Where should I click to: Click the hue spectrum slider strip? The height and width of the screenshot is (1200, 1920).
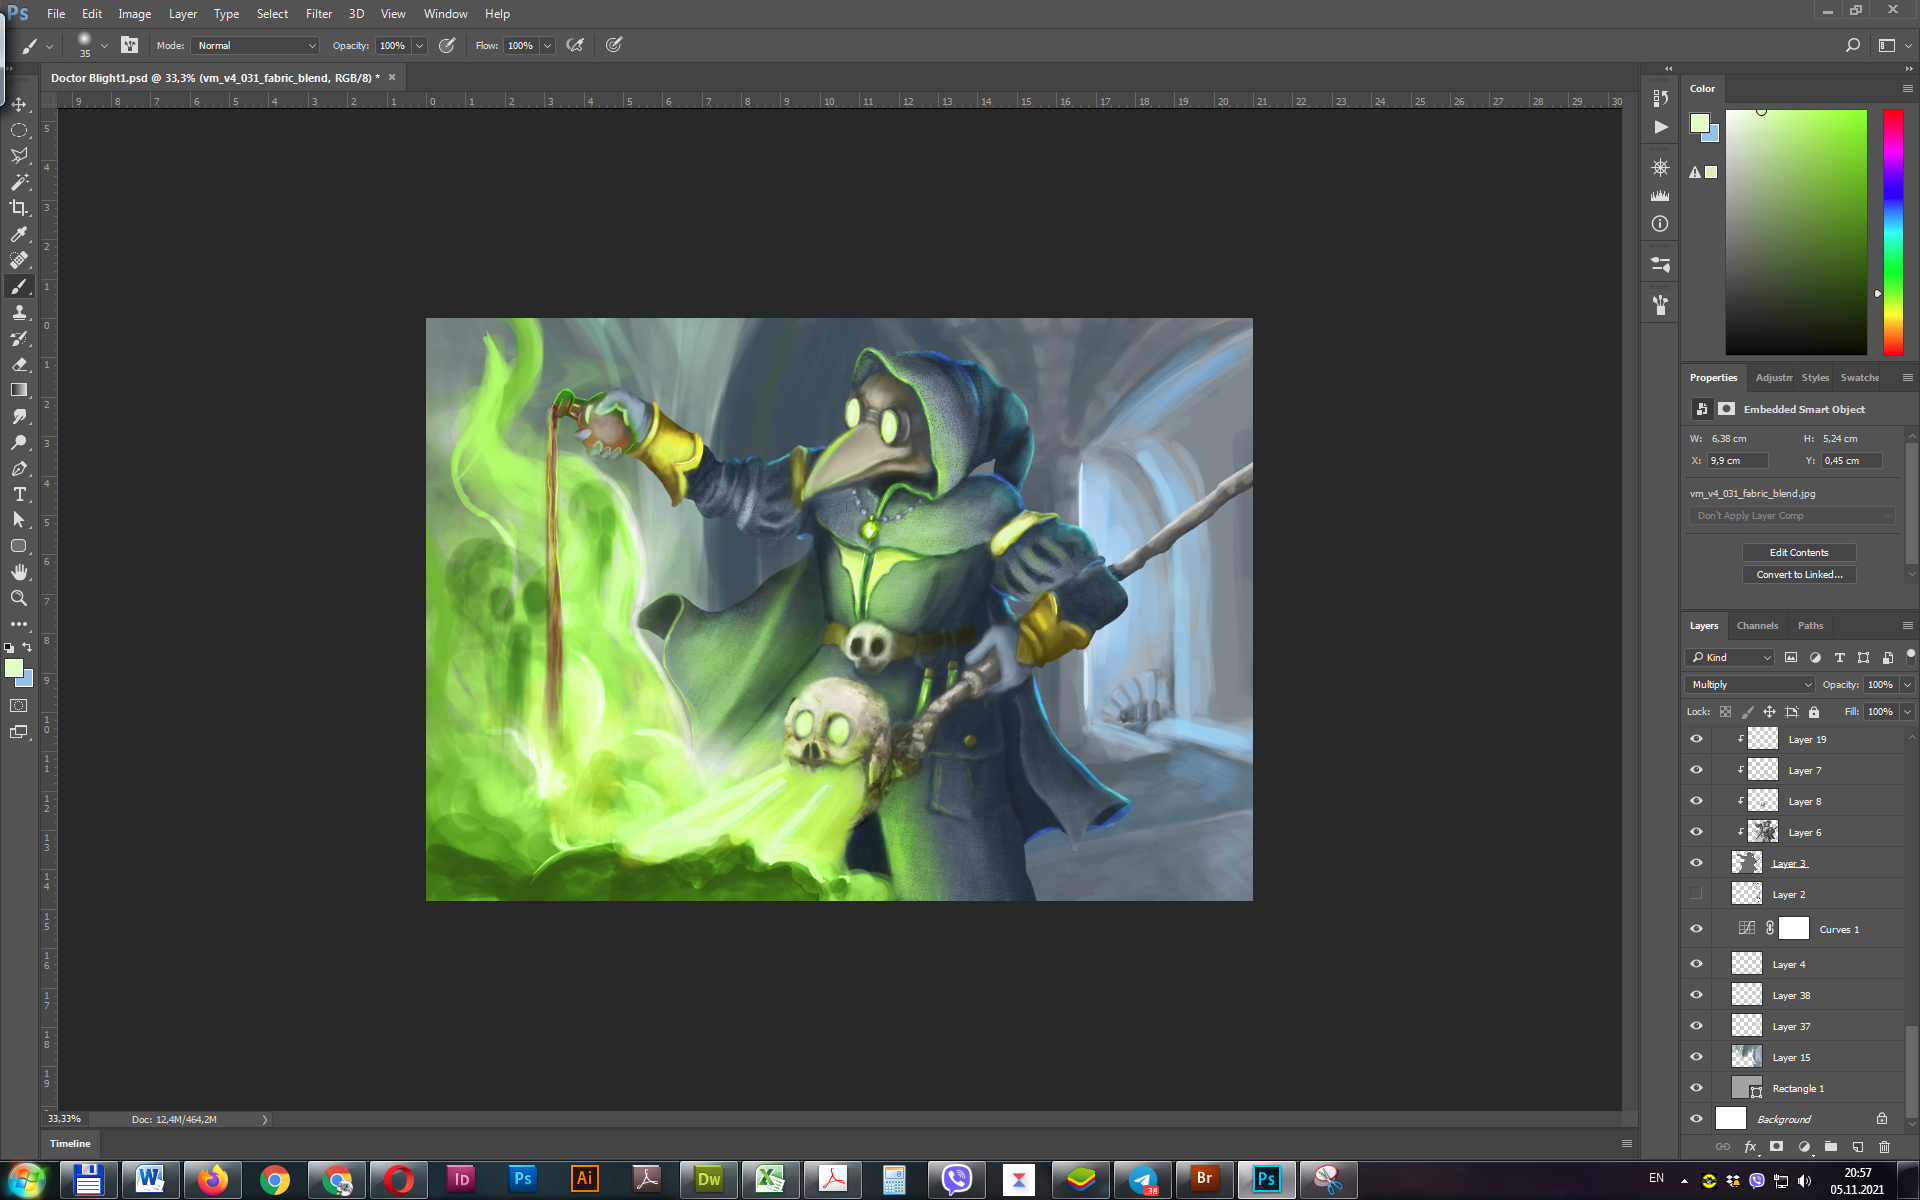click(1893, 232)
